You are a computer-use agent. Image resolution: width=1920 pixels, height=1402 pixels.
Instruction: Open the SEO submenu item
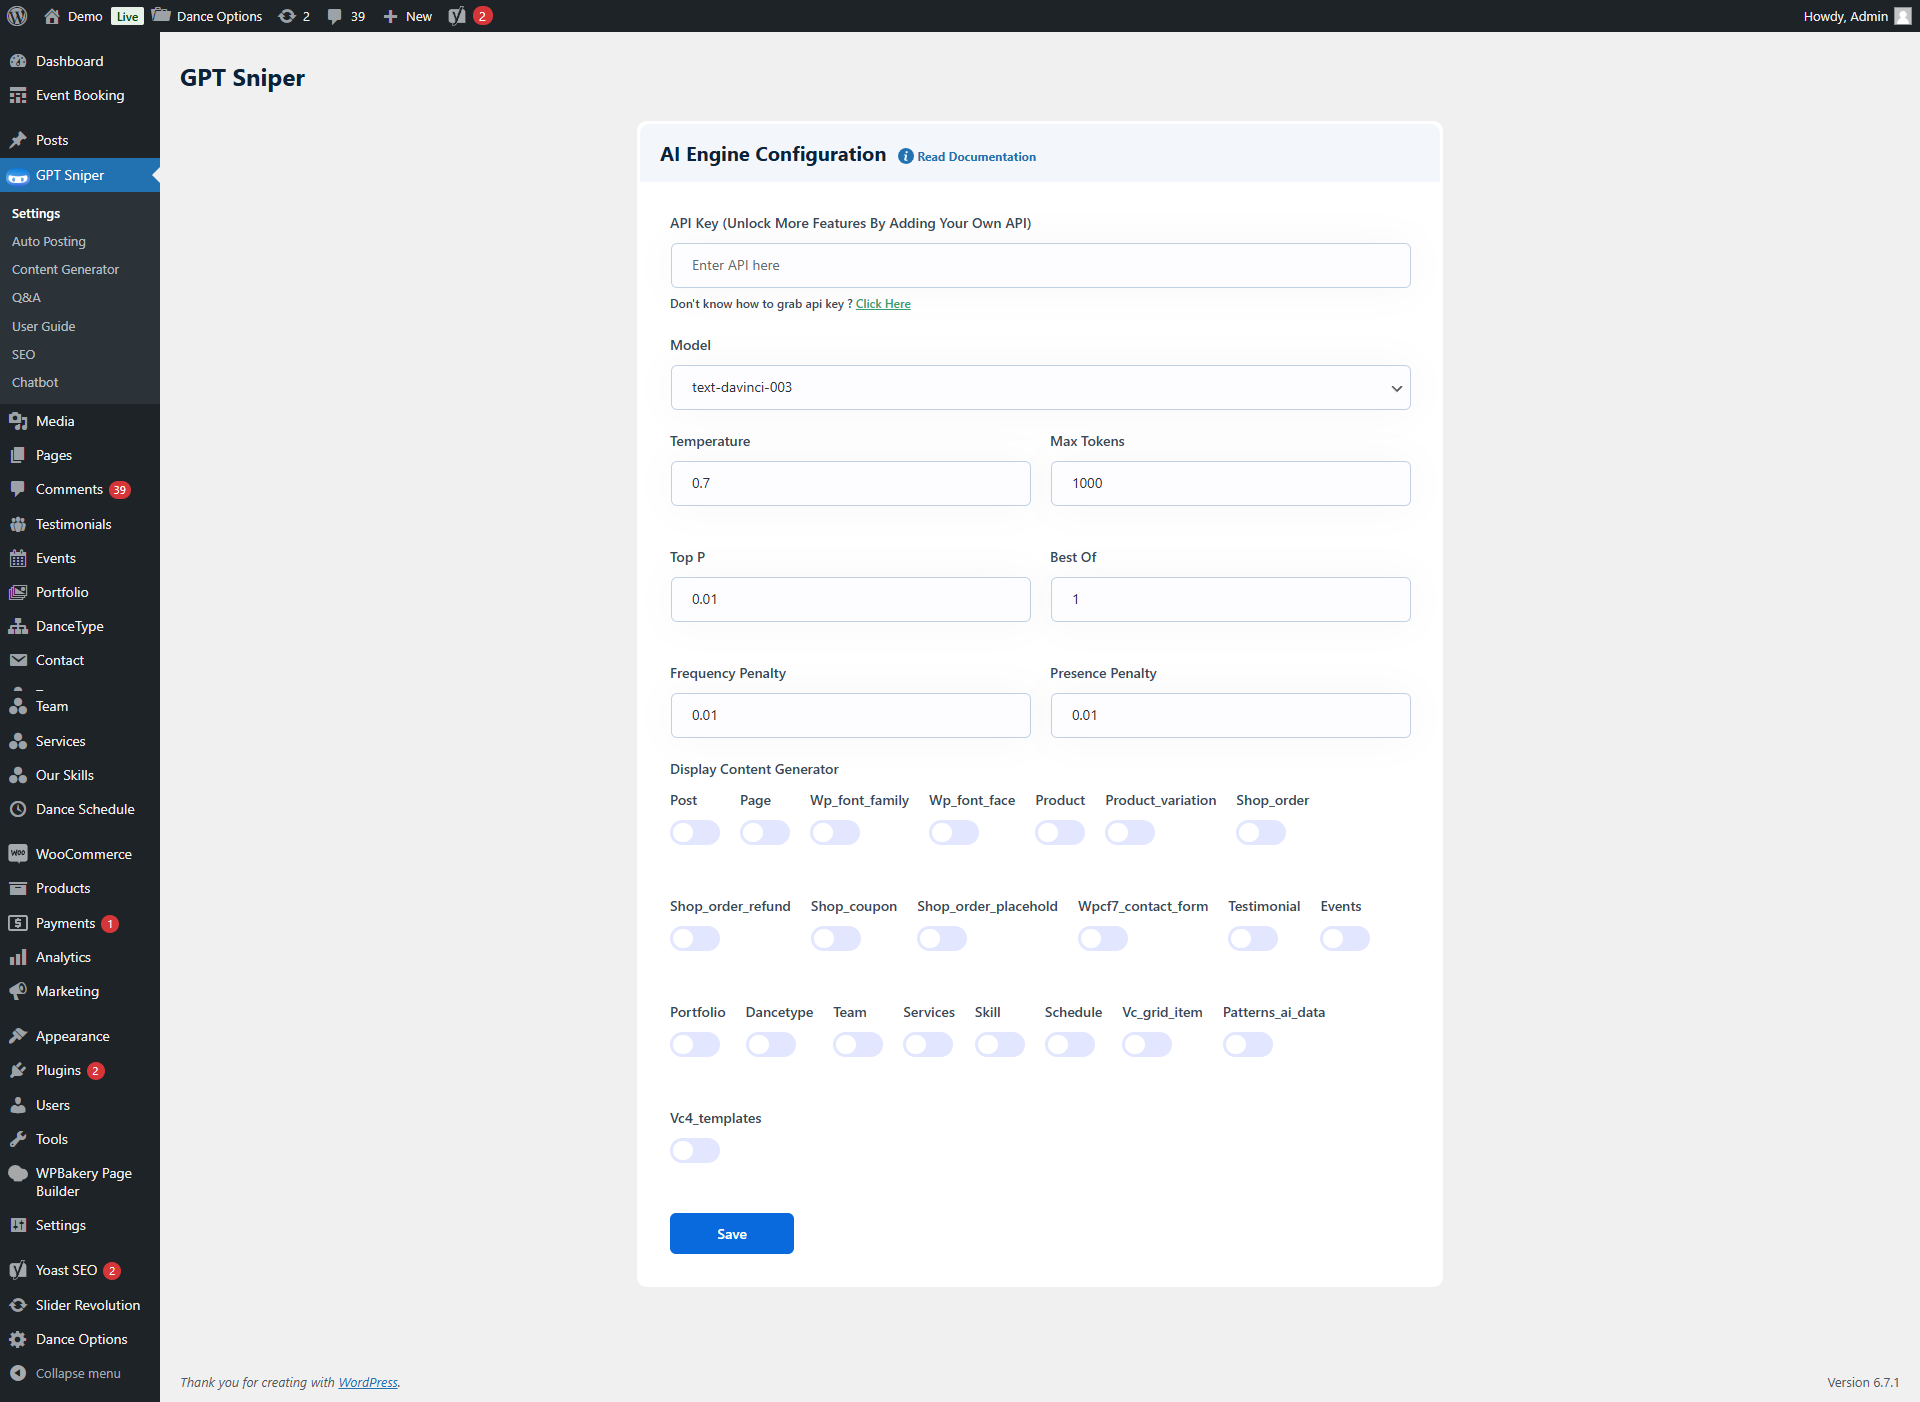23,354
